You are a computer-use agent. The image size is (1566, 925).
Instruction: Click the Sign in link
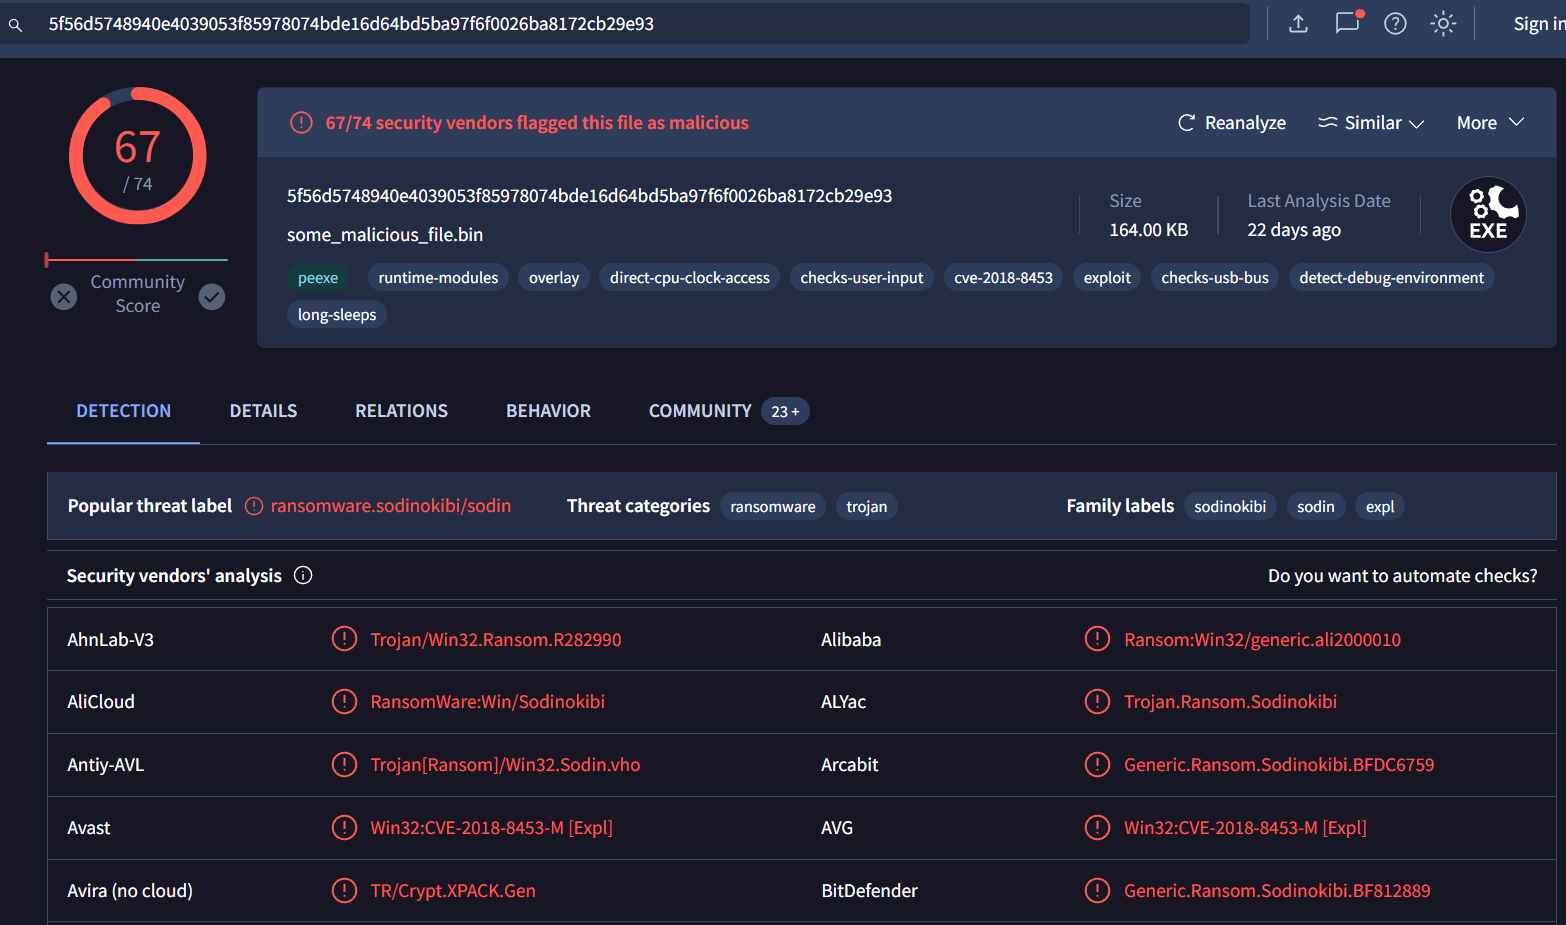[1539, 24]
